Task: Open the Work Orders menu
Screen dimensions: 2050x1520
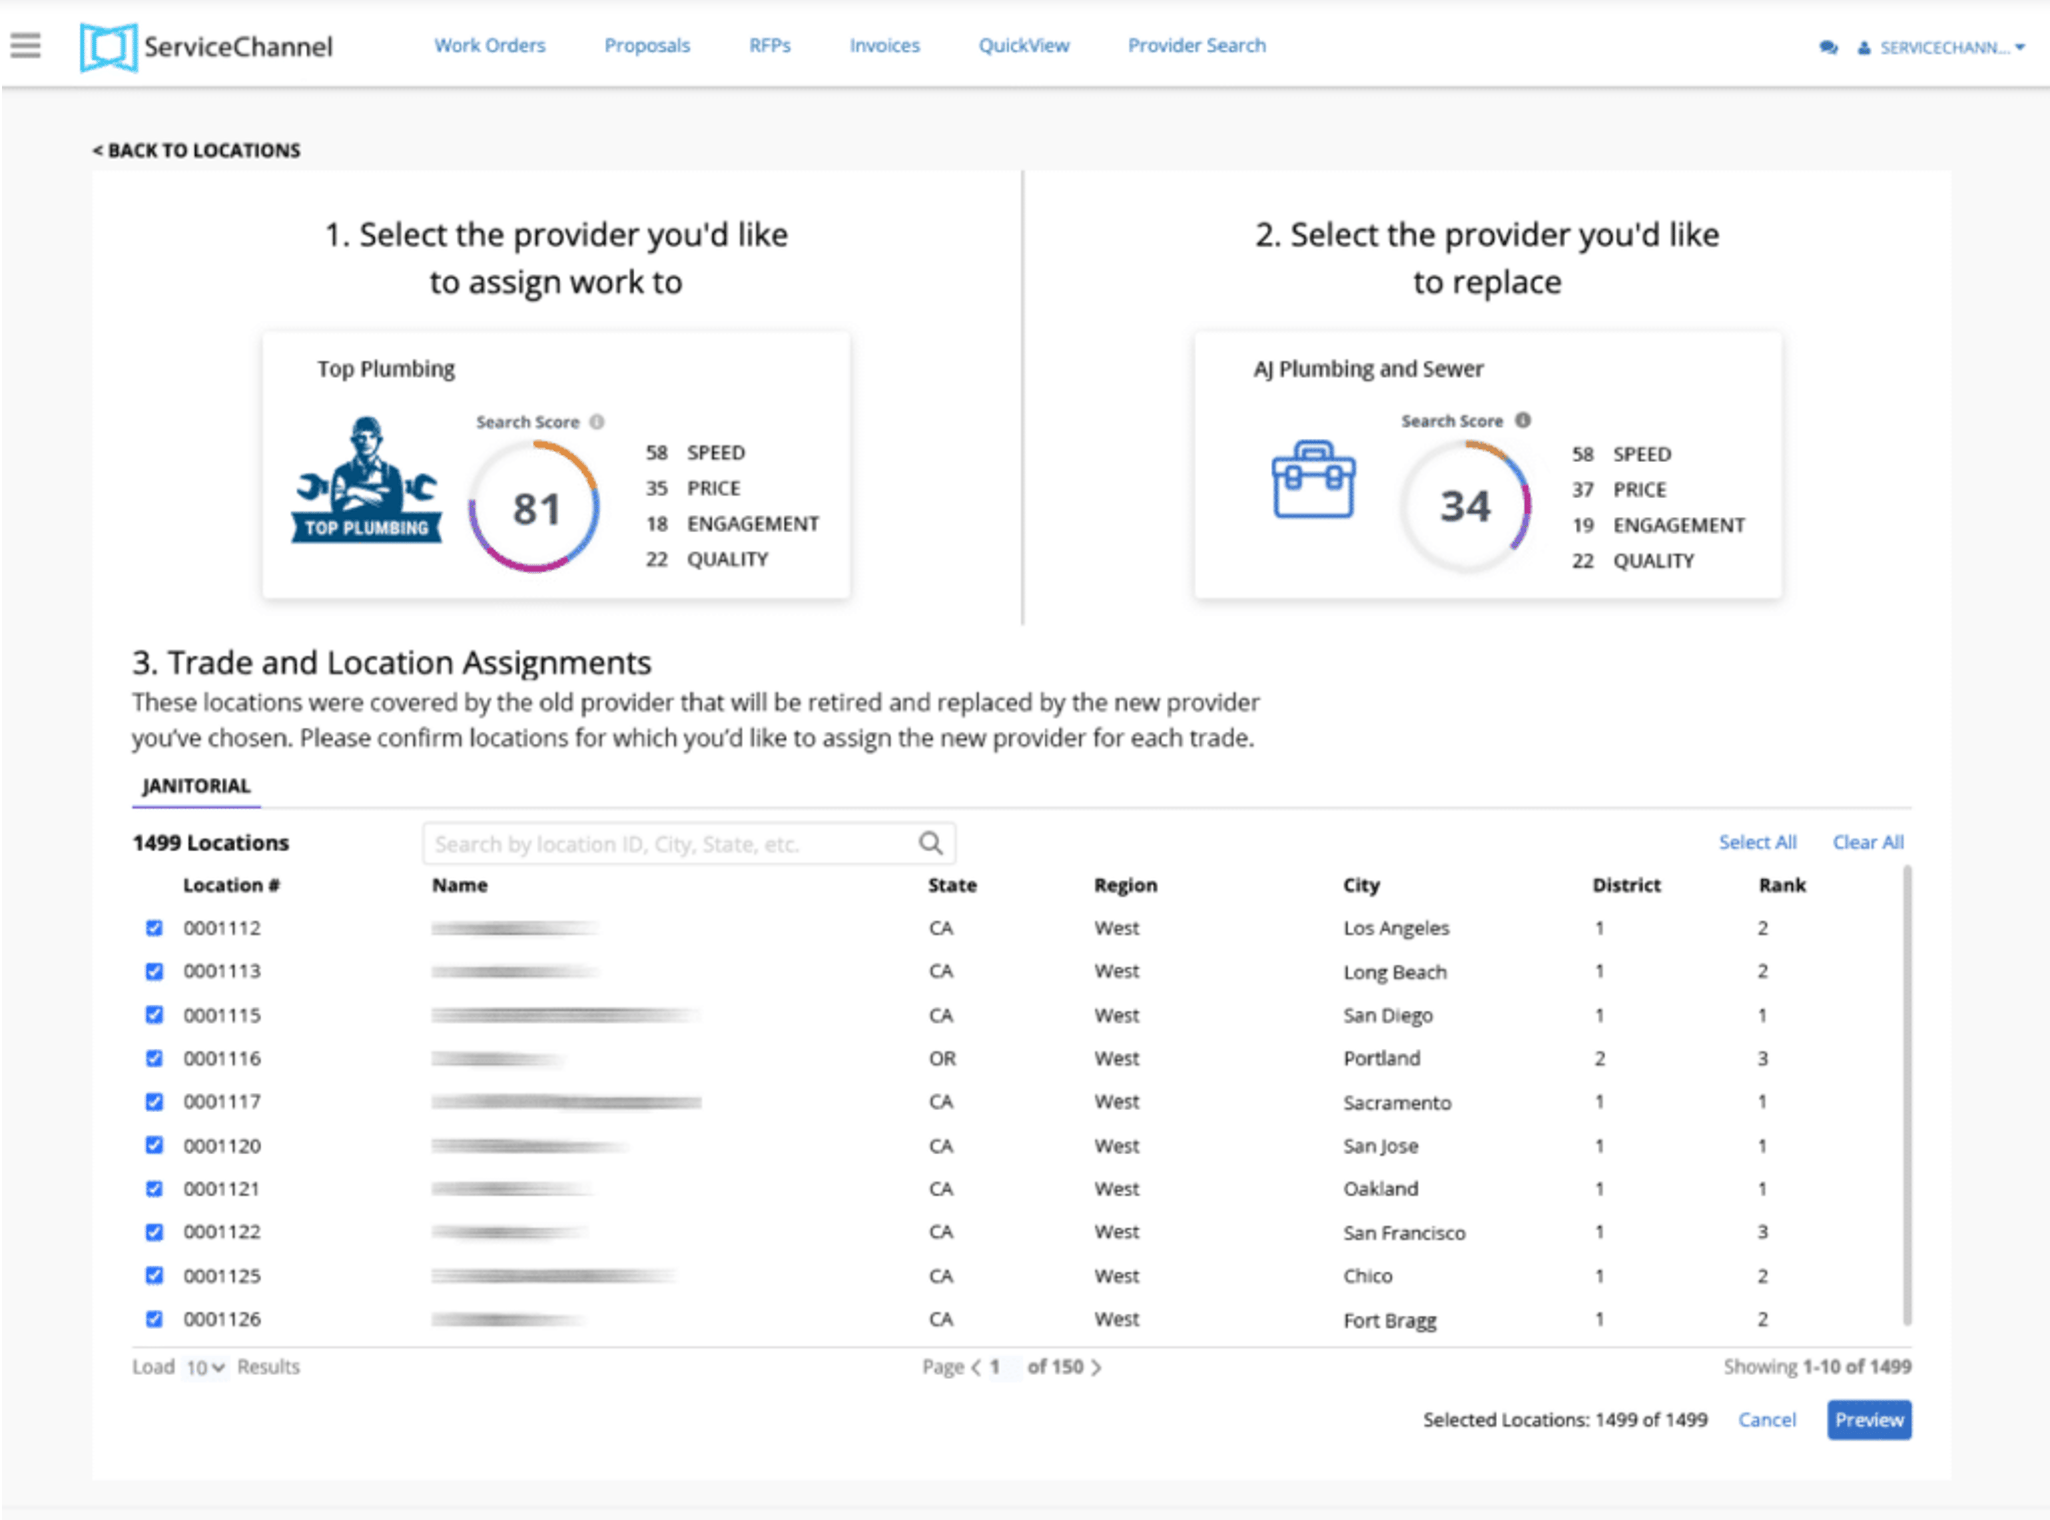Action: pos(490,45)
